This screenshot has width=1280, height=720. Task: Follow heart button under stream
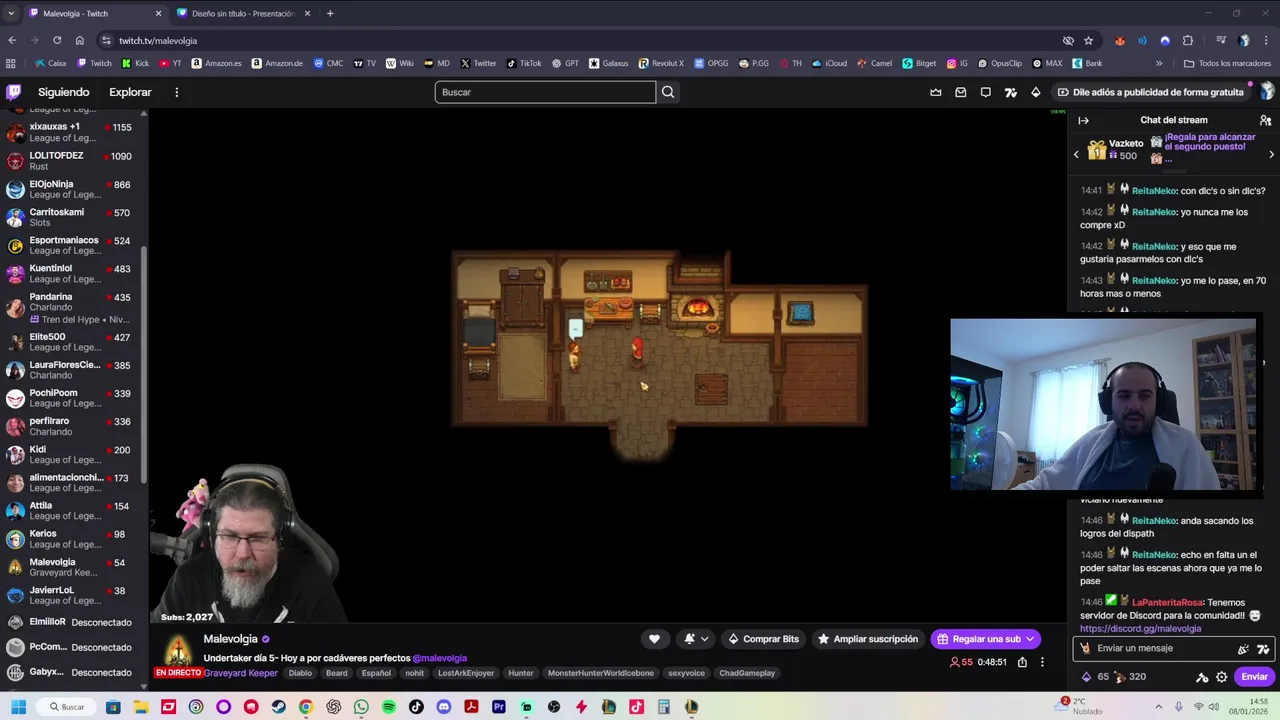tap(654, 639)
